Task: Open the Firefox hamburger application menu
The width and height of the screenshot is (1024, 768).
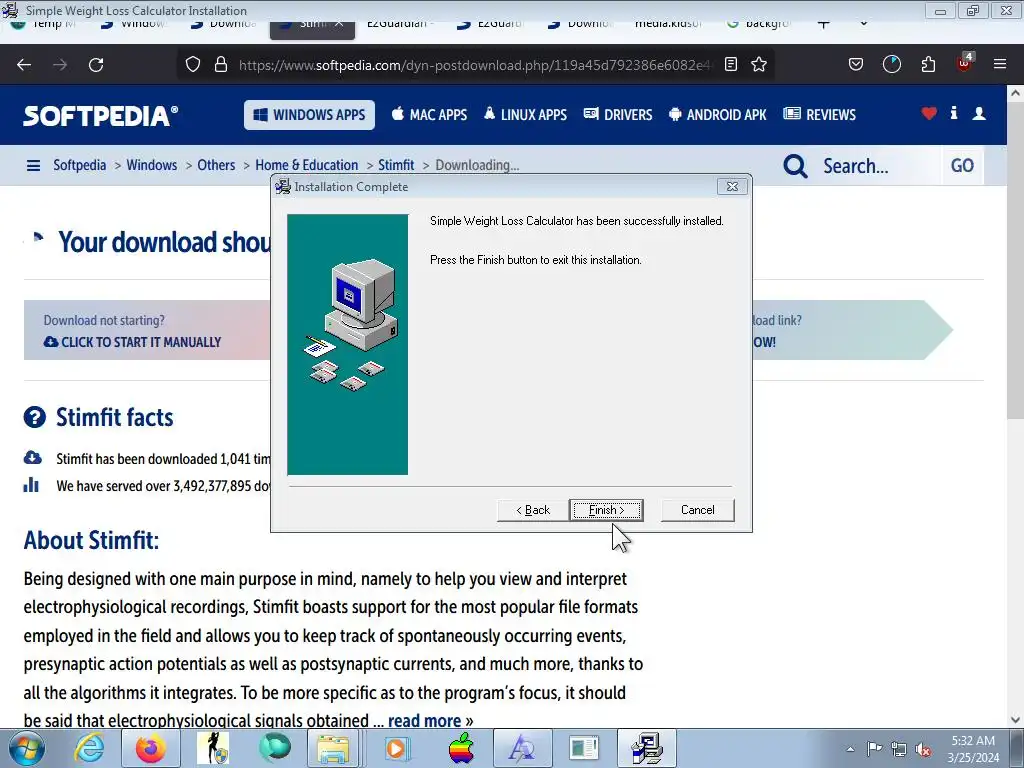Action: 1000,65
